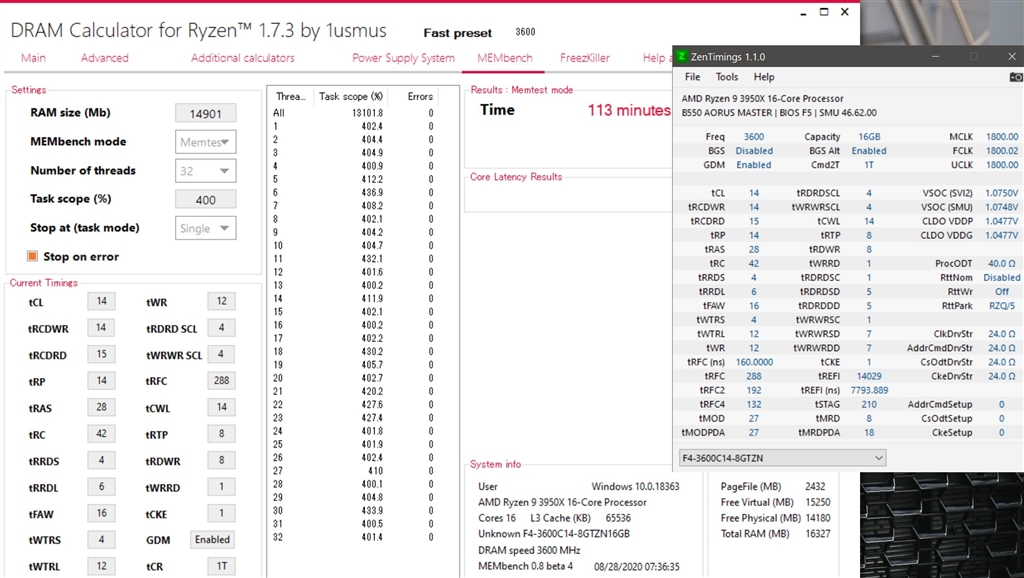Open the Additional calculators tab
1024x578 pixels.
coord(243,57)
